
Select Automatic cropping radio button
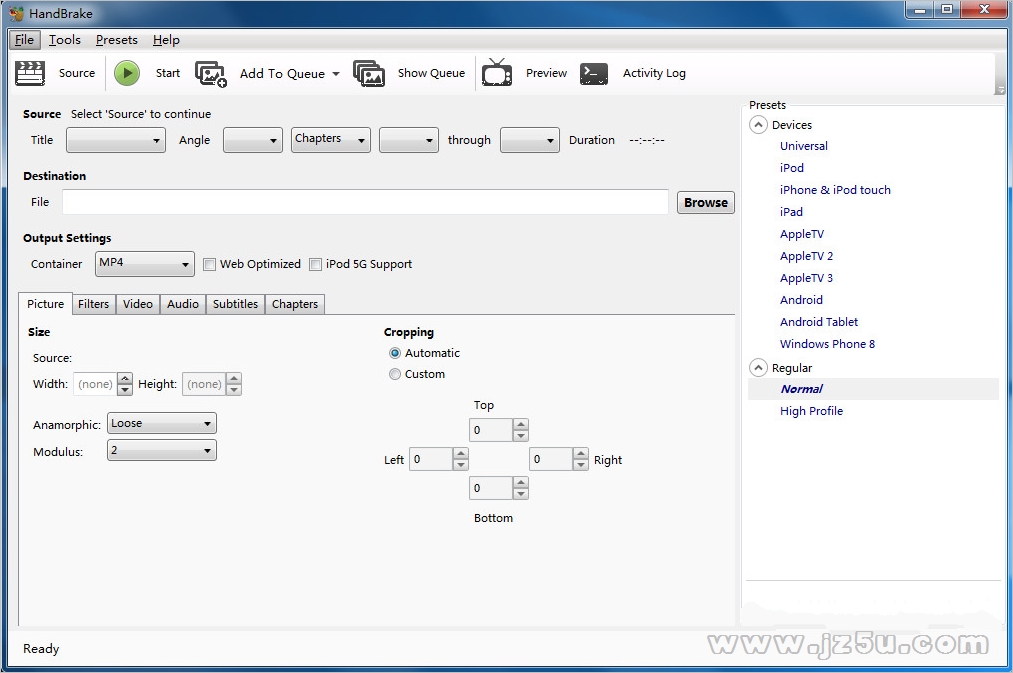click(x=395, y=353)
